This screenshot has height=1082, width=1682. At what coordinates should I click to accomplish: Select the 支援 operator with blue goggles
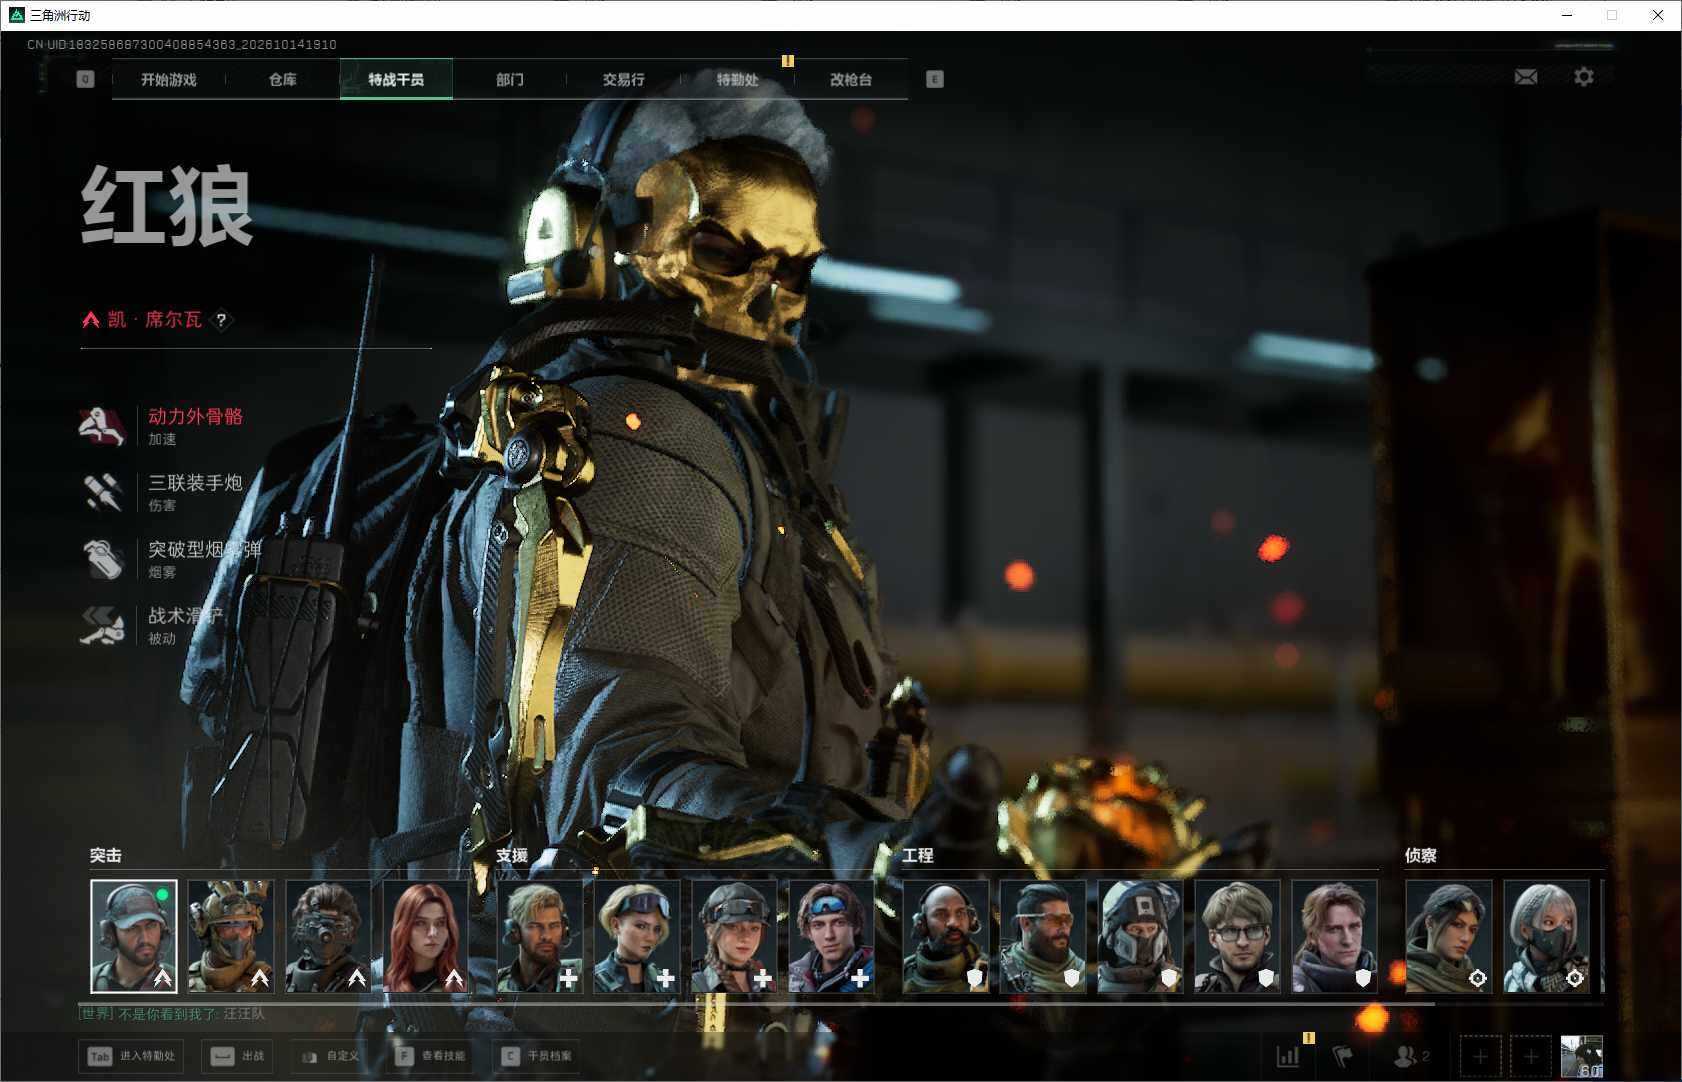tap(831, 936)
